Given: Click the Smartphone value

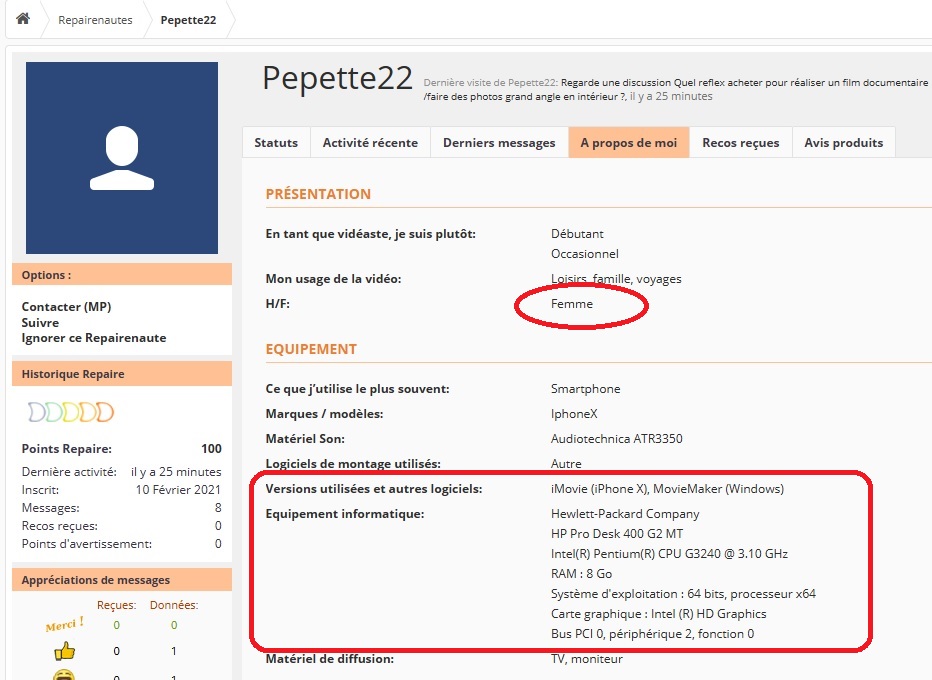Looking at the screenshot, I should tap(585, 389).
